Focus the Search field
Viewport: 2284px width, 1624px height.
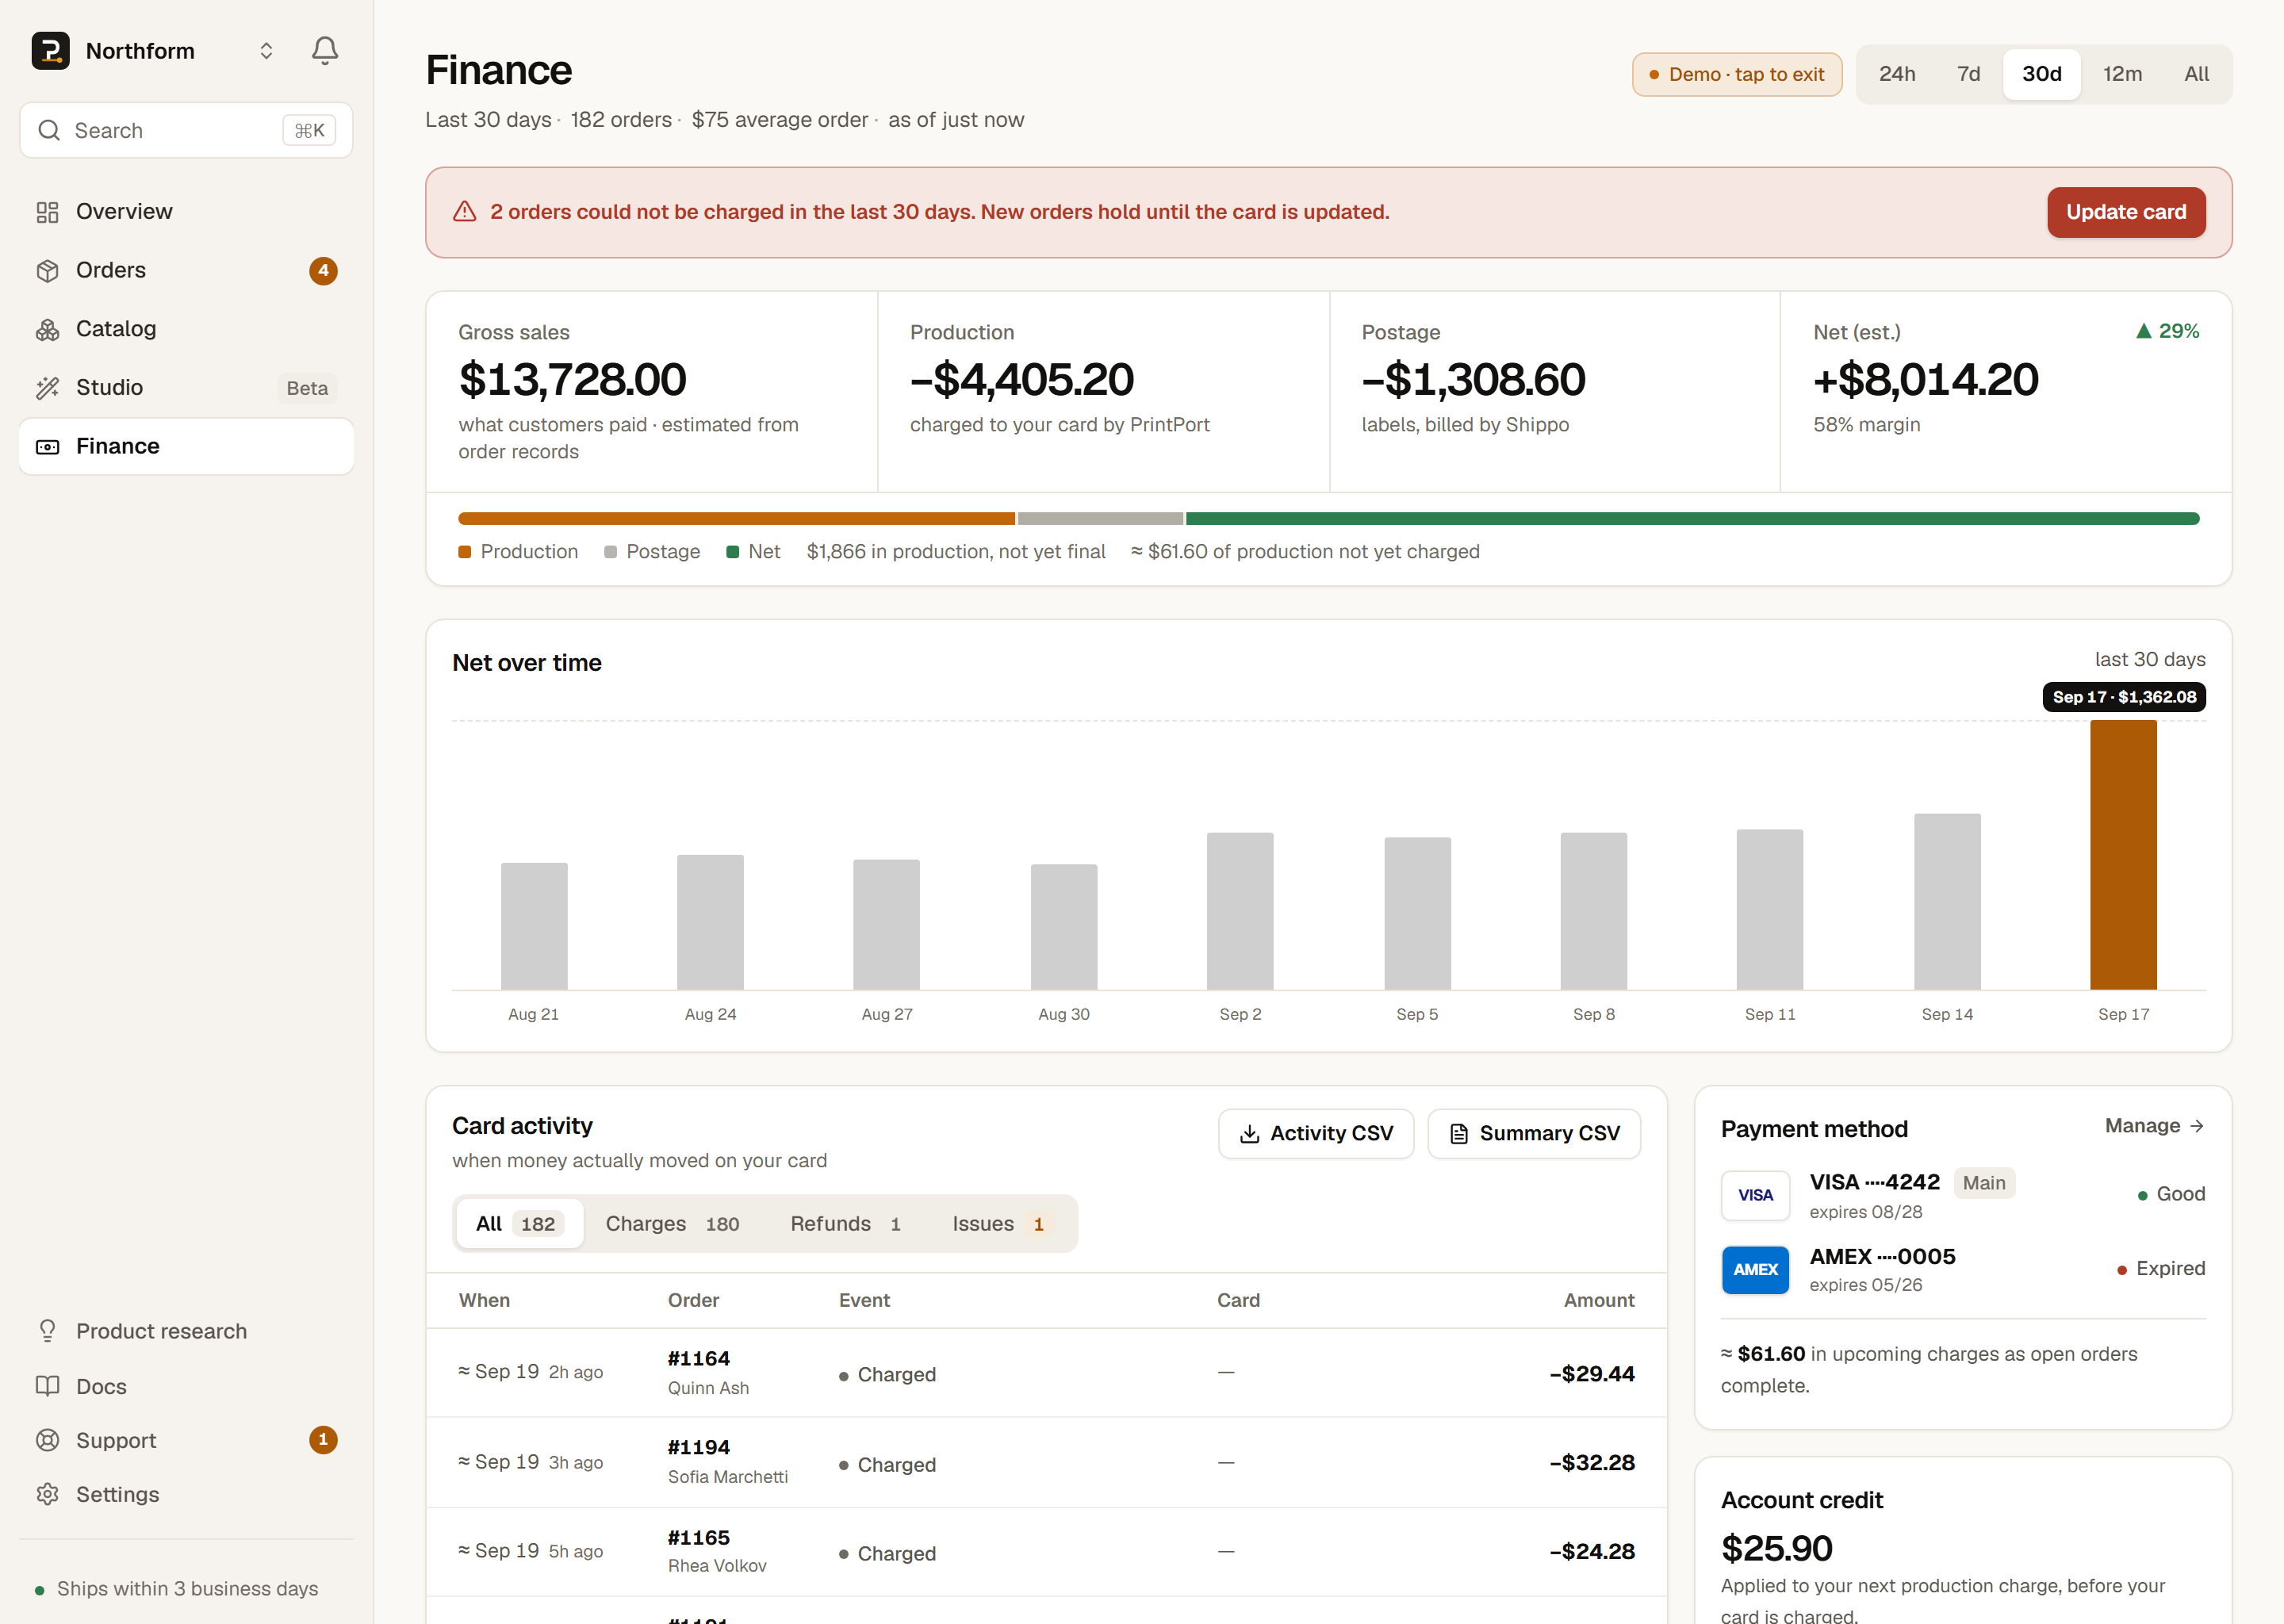[186, 130]
